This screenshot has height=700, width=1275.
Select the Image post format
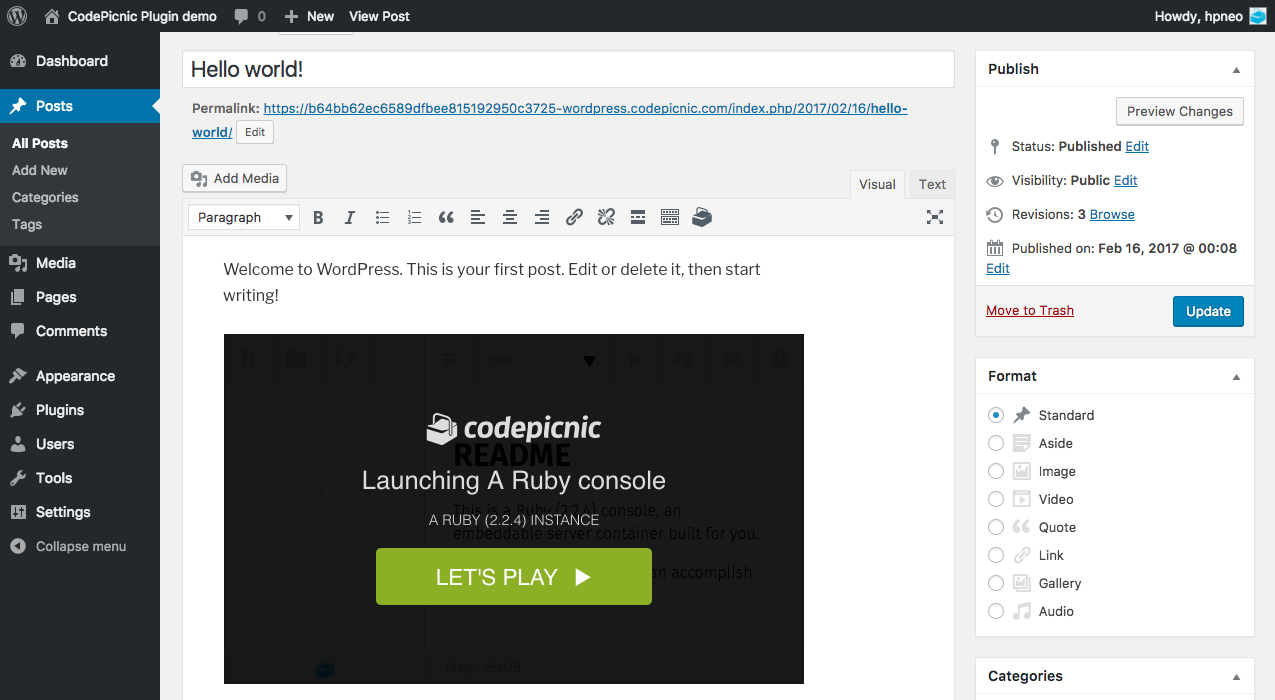pos(995,471)
